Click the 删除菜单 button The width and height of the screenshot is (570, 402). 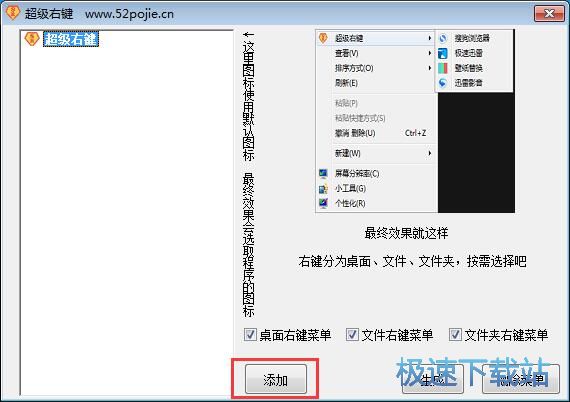(521, 379)
